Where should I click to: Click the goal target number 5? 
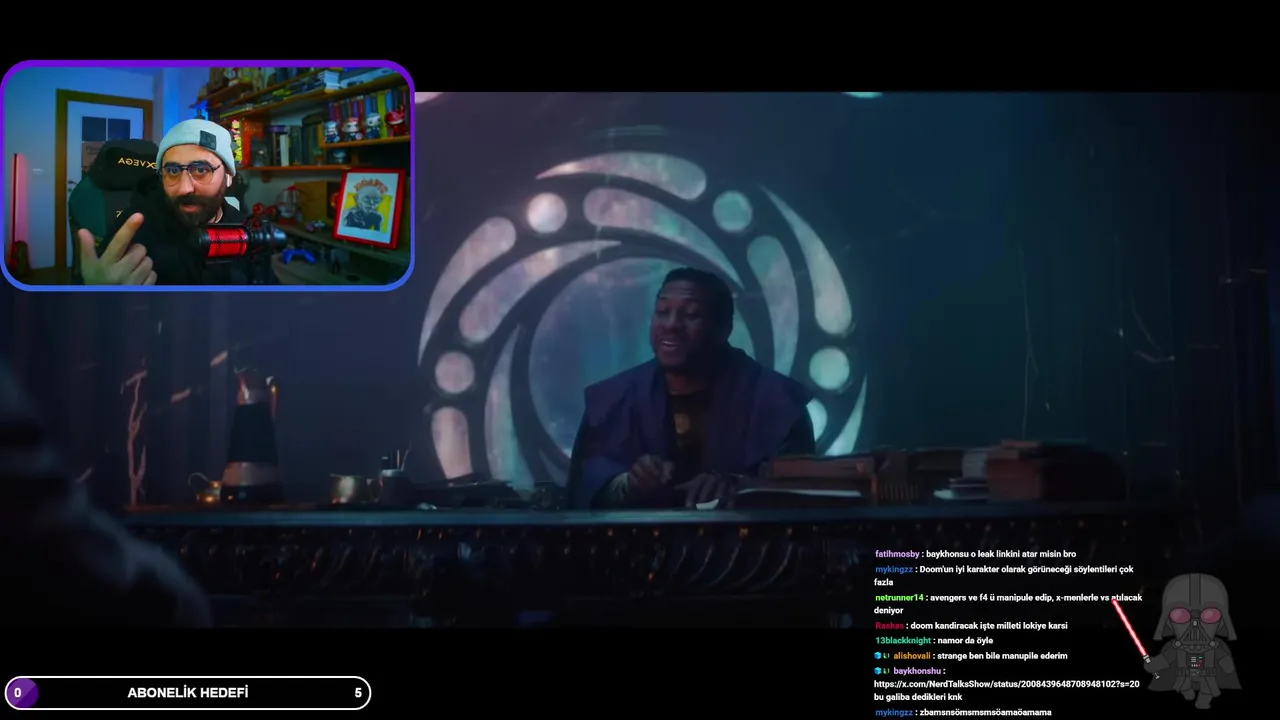pyautogui.click(x=358, y=693)
